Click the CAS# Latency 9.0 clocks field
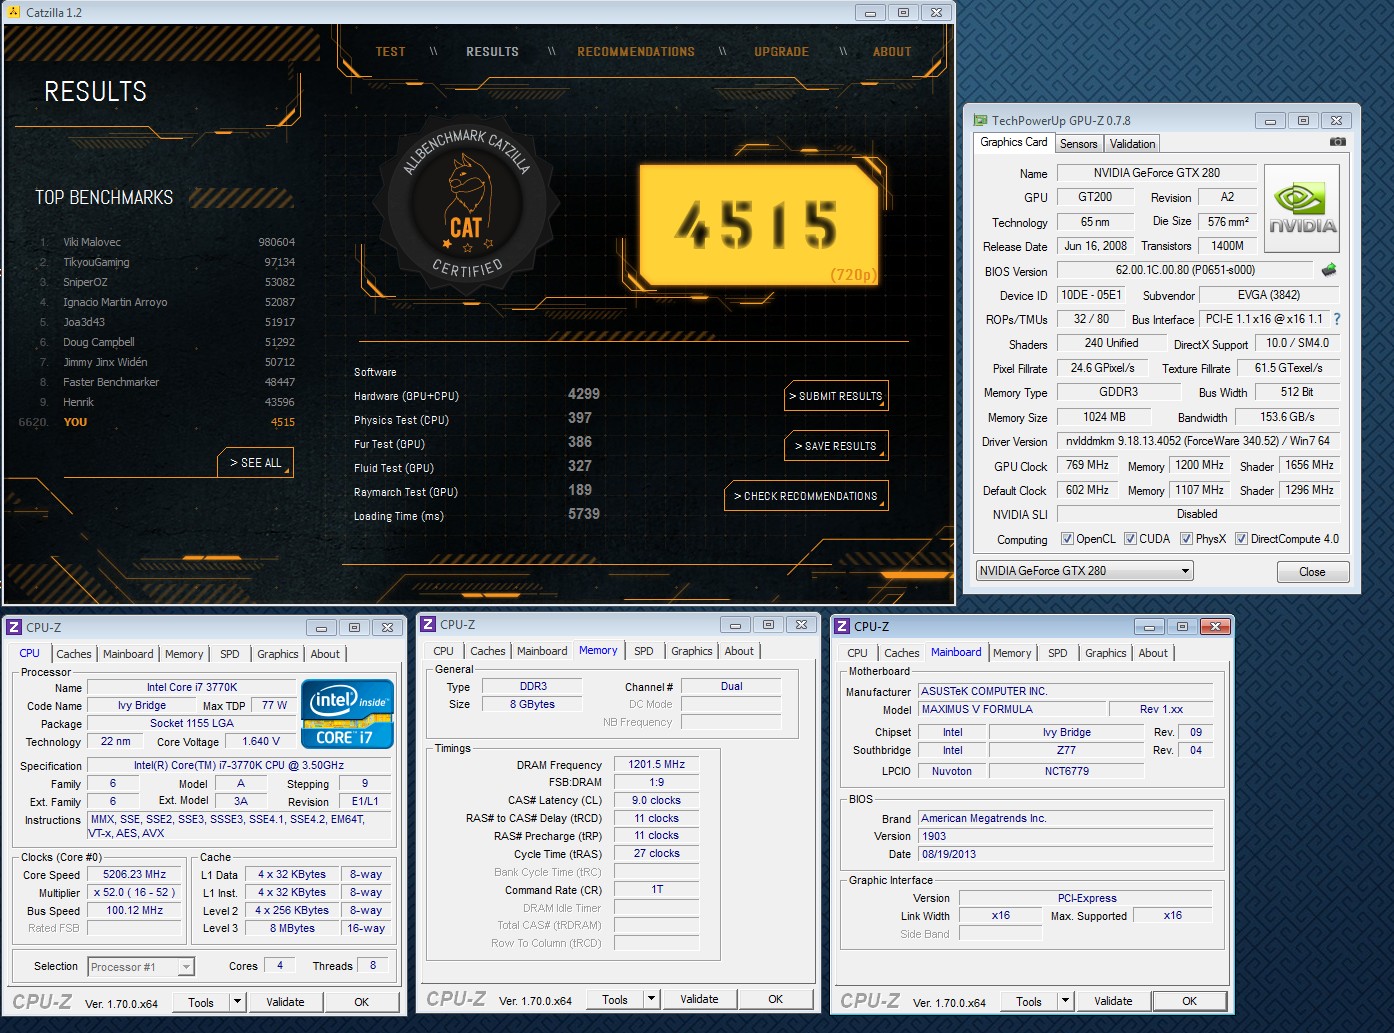This screenshot has width=1394, height=1033. click(656, 800)
